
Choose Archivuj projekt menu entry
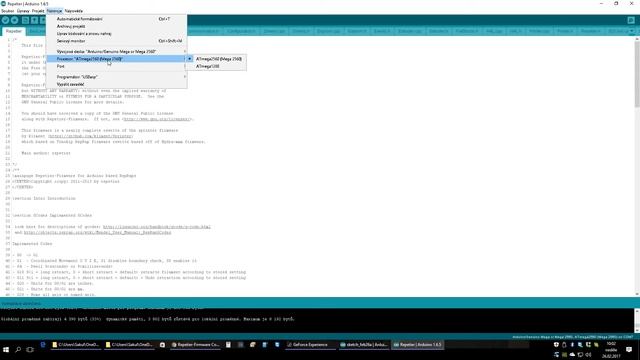(x=116, y=26)
